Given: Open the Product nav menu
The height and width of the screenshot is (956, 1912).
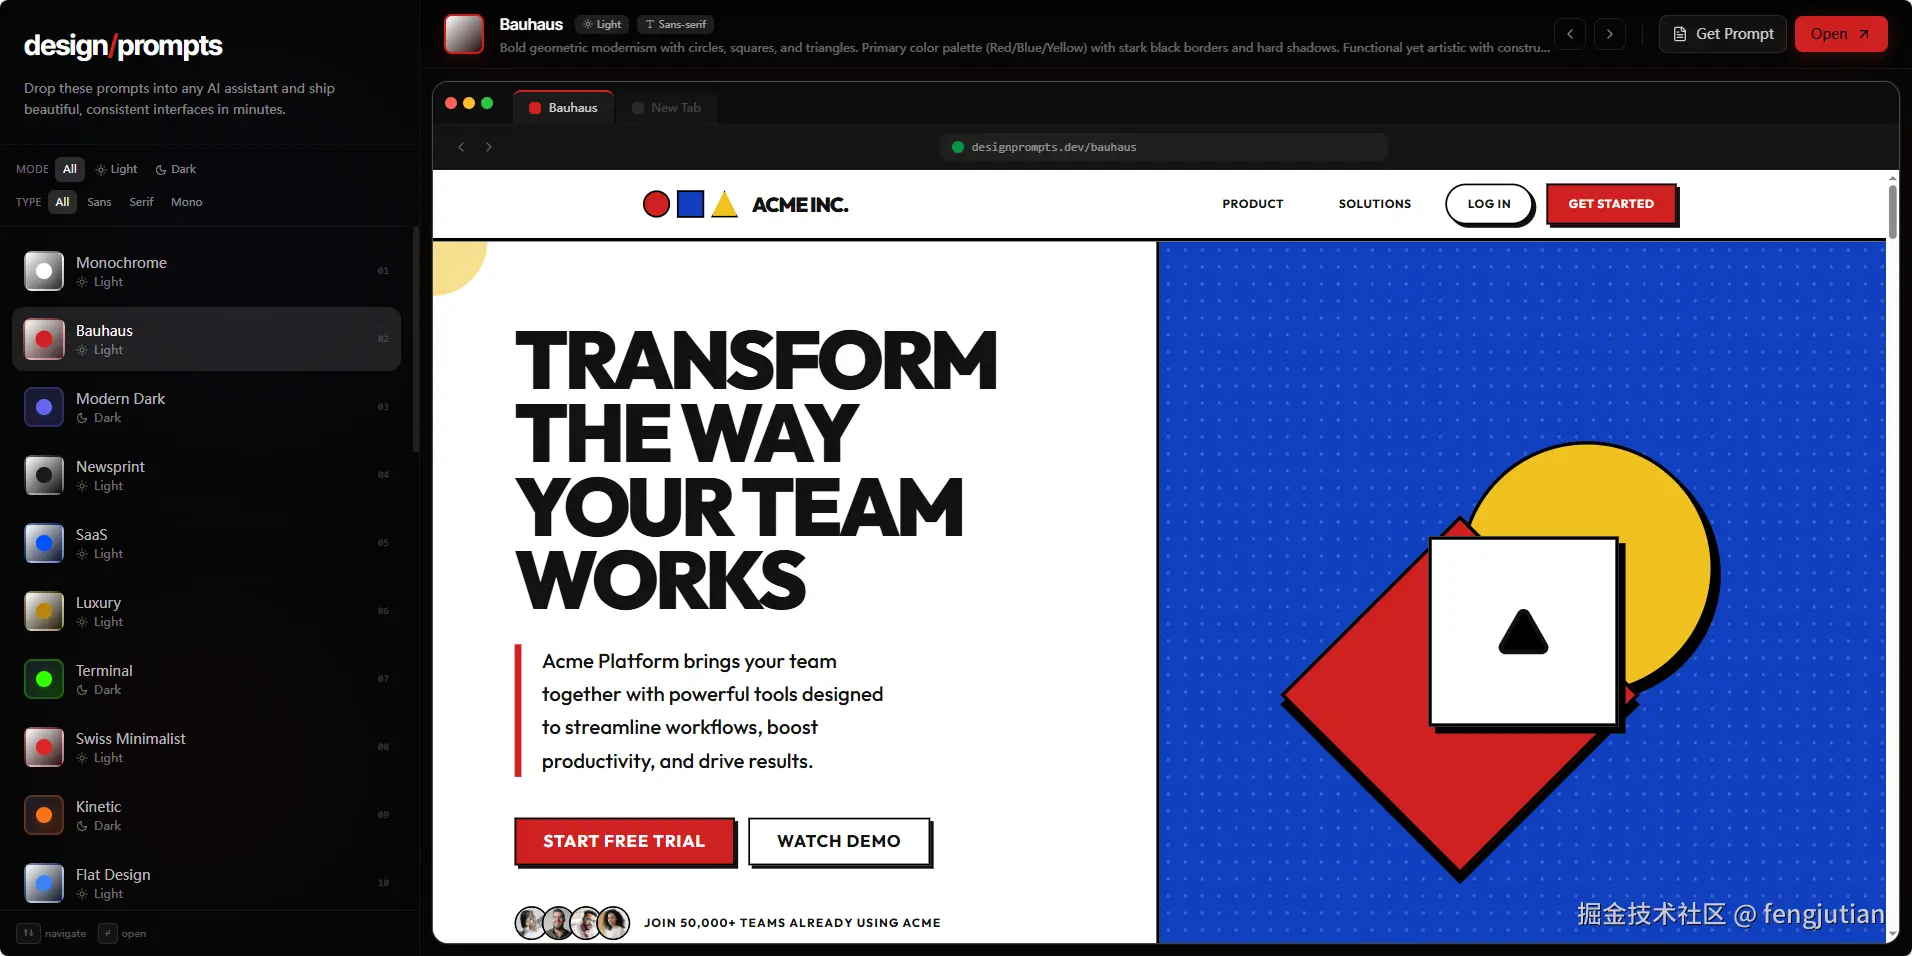Looking at the screenshot, I should click(1252, 204).
